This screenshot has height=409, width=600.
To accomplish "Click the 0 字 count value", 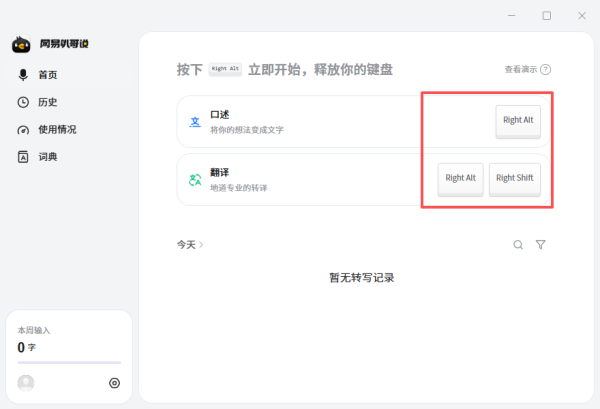I will coord(26,347).
